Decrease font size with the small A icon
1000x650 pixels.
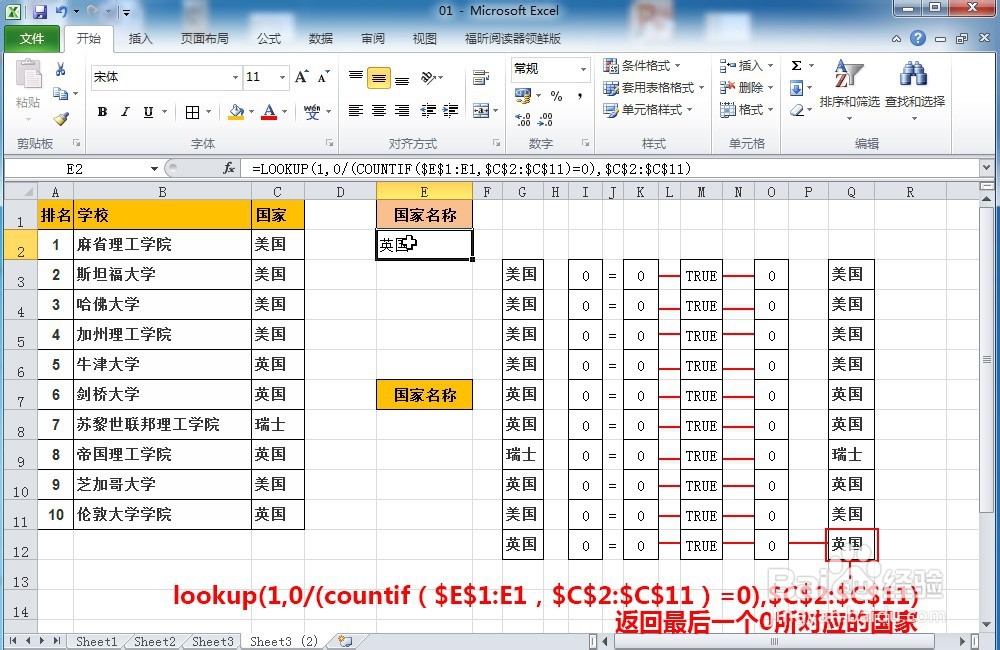tap(324, 77)
